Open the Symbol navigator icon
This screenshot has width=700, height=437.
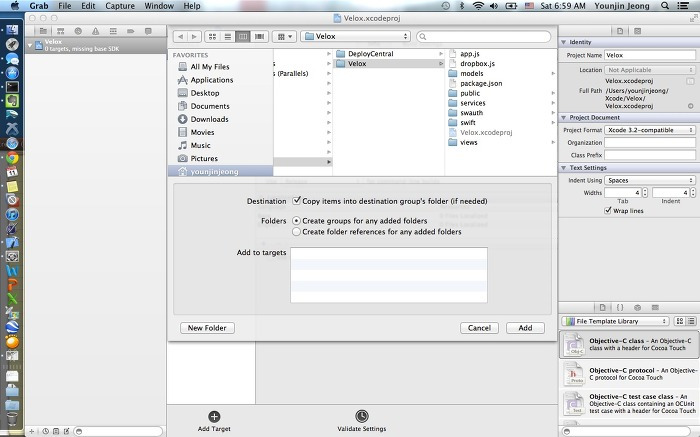pos(61,31)
